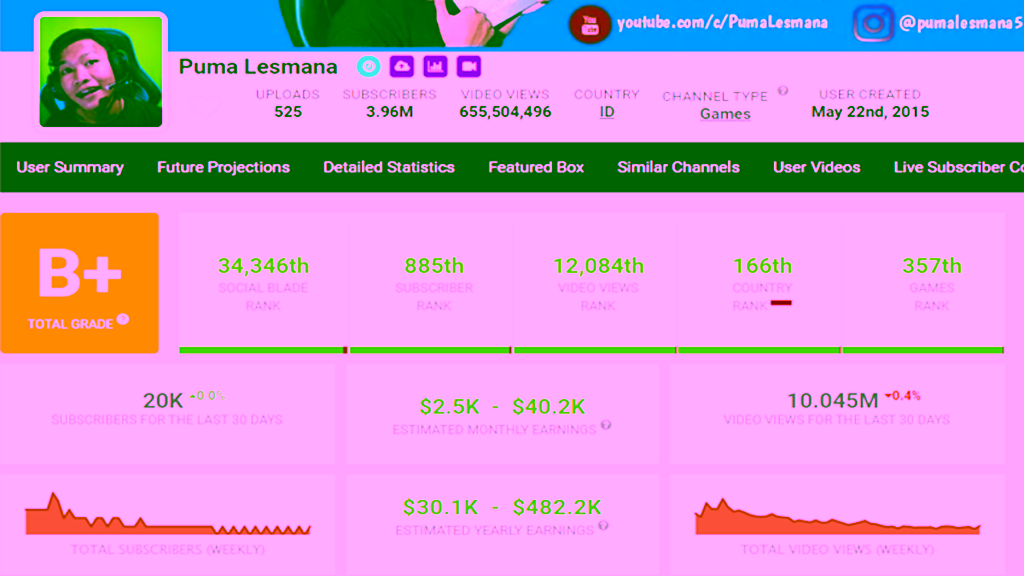The image size is (1024, 576).
Task: Open the Featured Box tab
Action: pyautogui.click(x=536, y=167)
